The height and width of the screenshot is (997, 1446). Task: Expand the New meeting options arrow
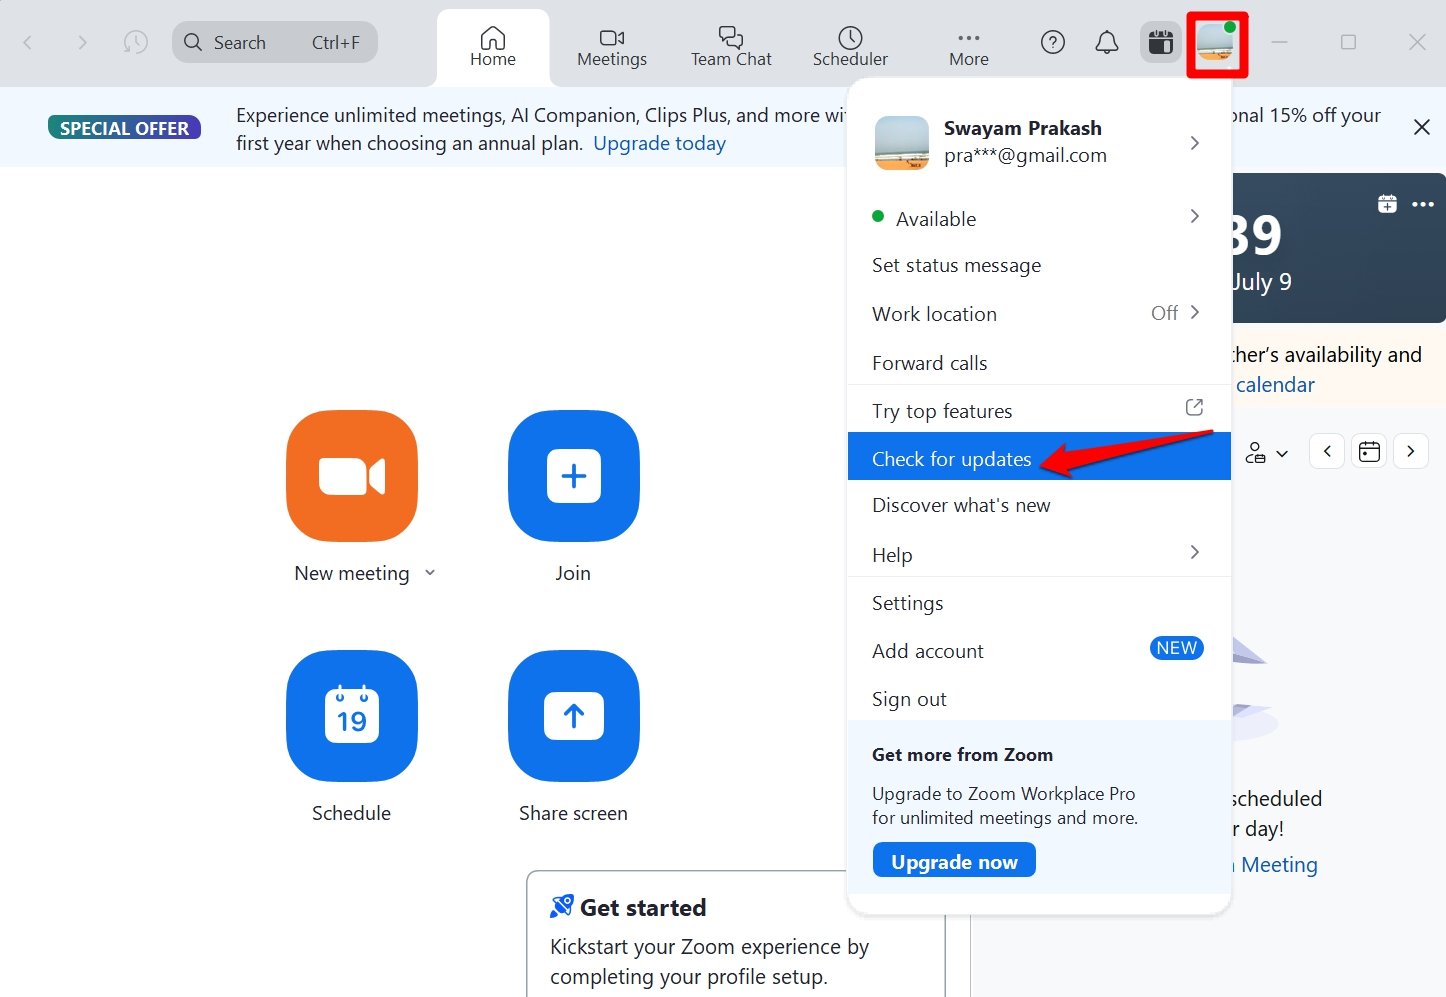(430, 573)
